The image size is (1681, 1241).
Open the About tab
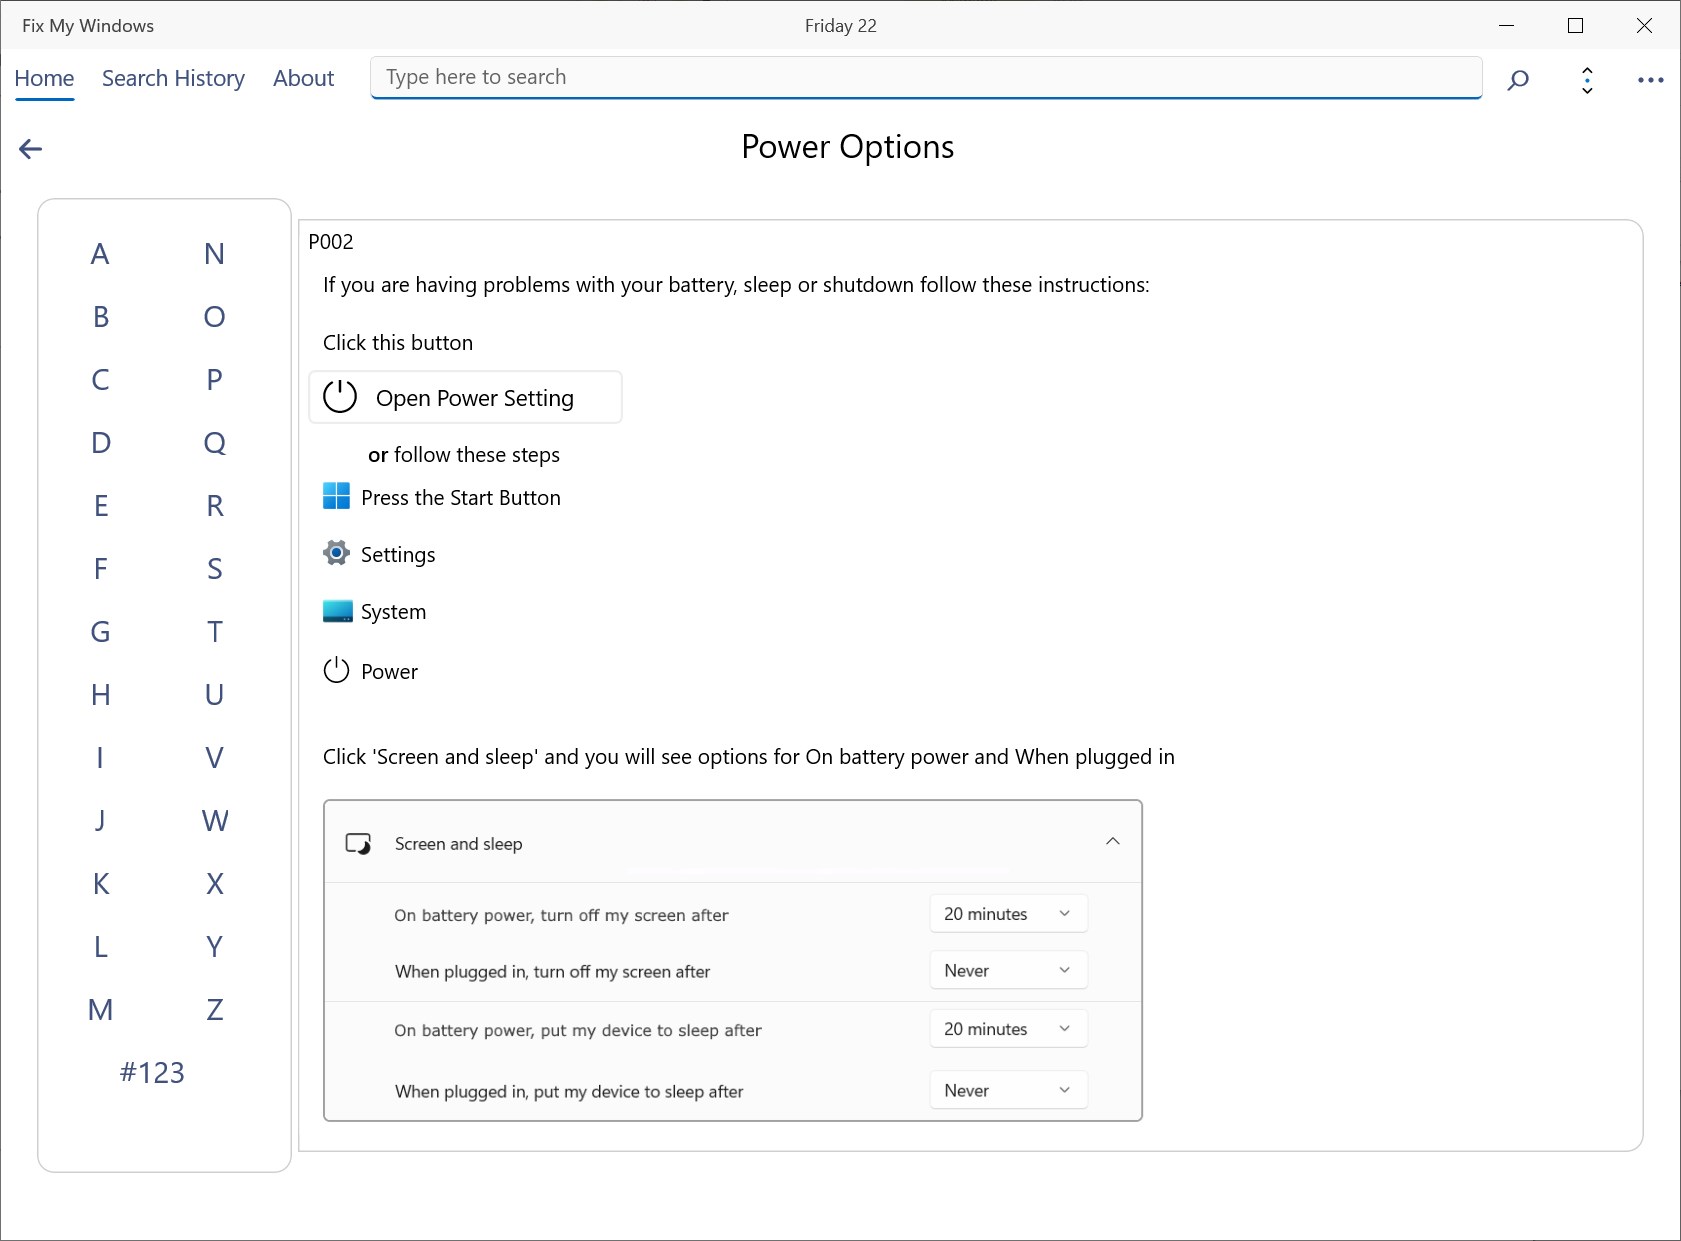[x=303, y=79]
